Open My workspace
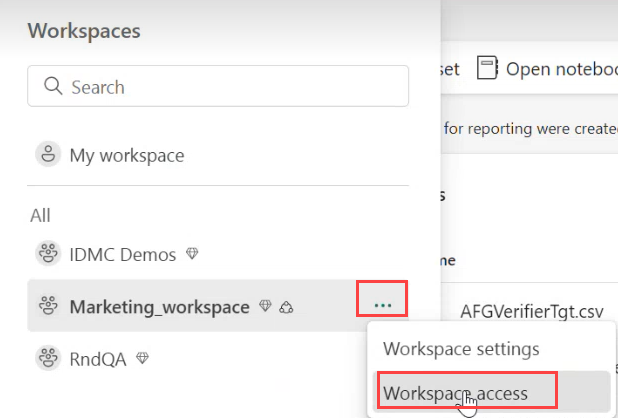 click(127, 155)
